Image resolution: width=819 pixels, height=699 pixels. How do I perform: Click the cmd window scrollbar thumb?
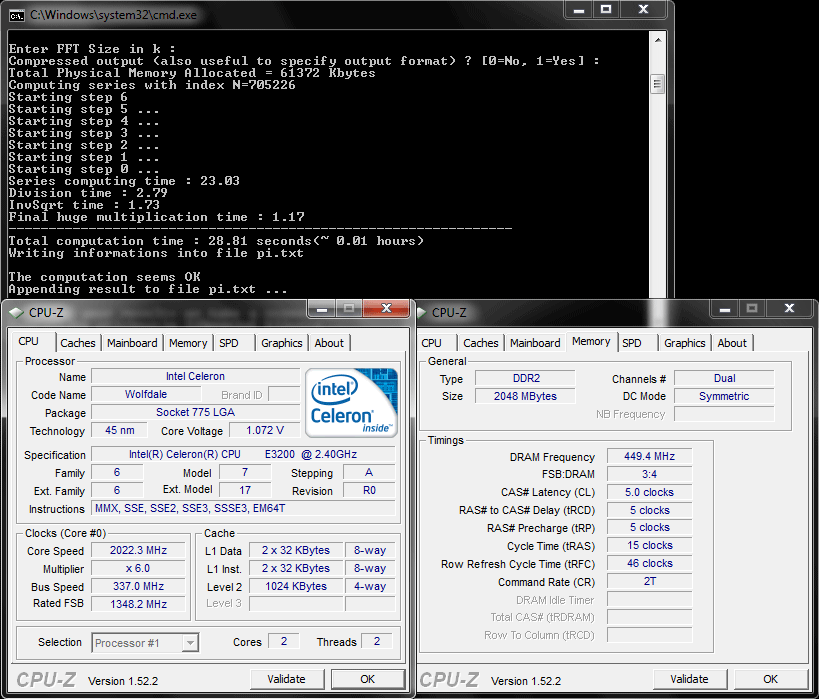tap(658, 84)
